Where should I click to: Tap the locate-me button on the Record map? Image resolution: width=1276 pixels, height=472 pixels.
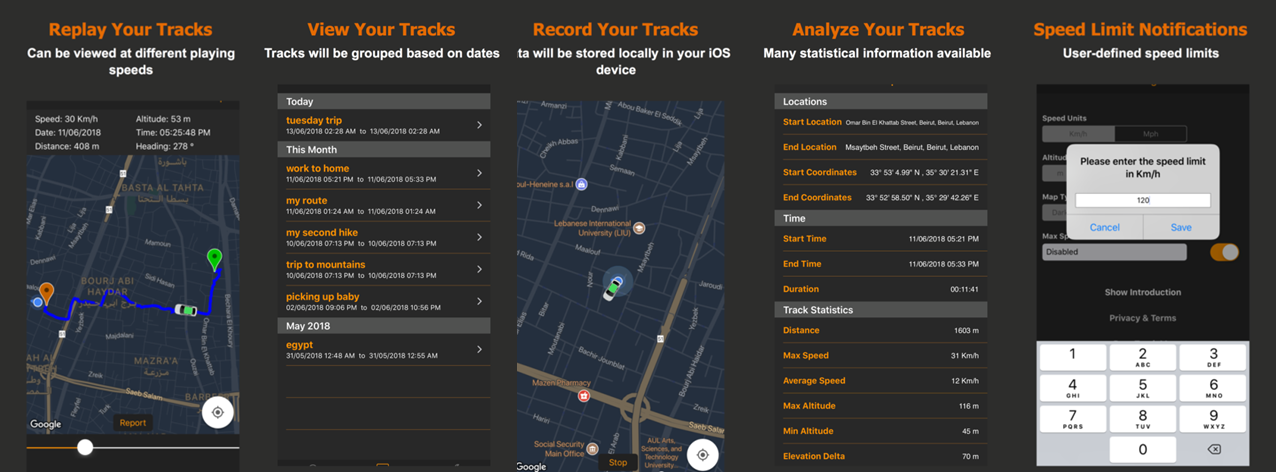tap(703, 454)
